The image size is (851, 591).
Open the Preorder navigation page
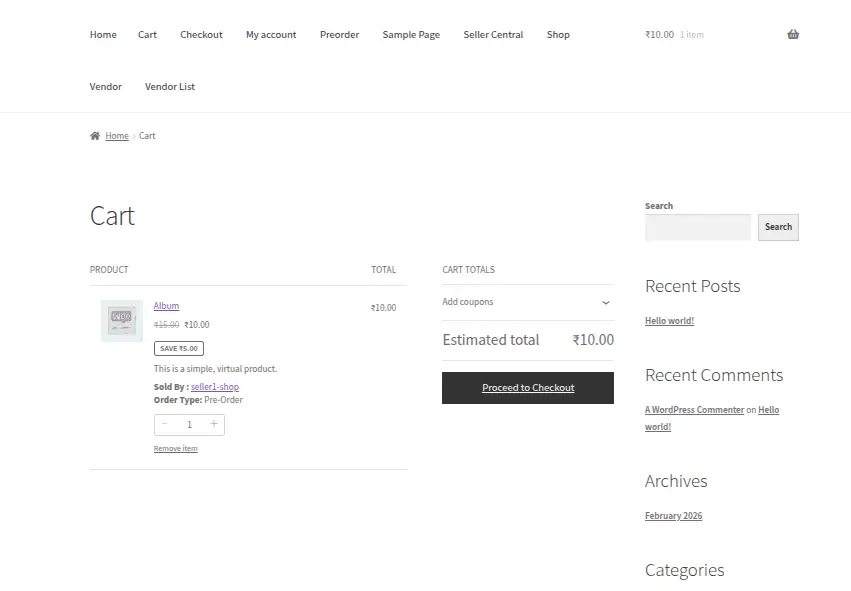(x=339, y=35)
